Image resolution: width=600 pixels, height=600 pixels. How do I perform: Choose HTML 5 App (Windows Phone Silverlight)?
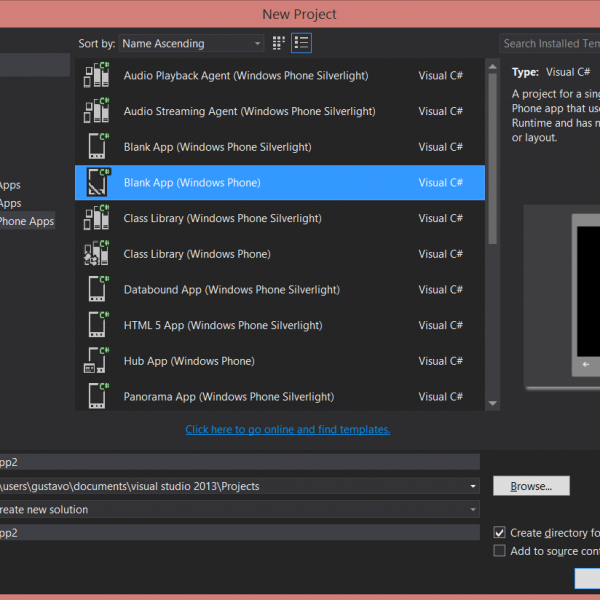point(223,325)
